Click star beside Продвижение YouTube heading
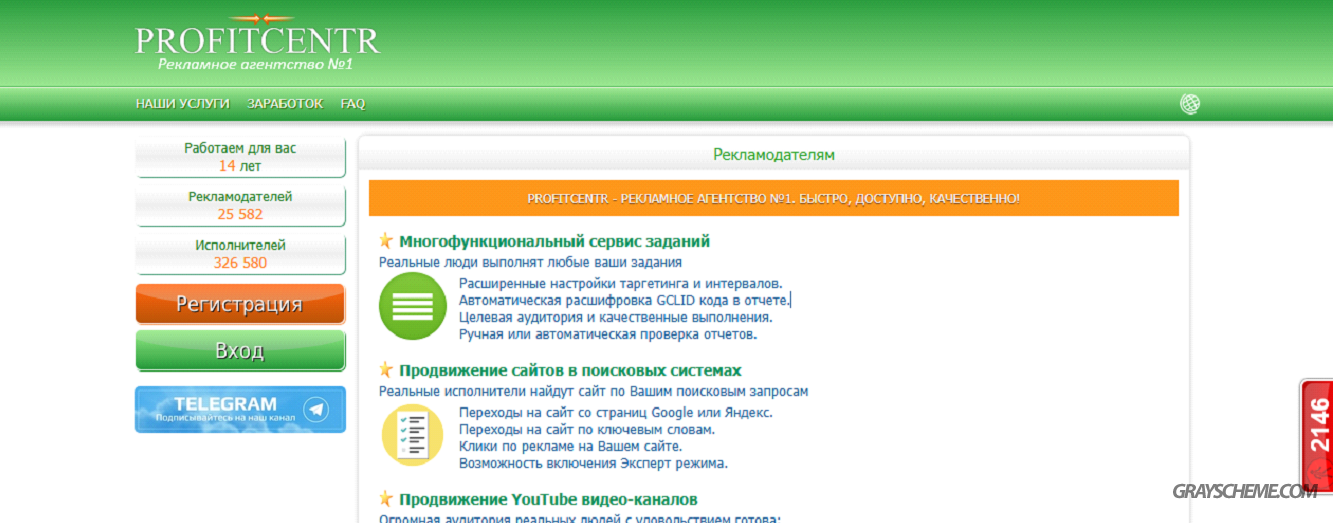The image size is (1333, 523). click(386, 499)
